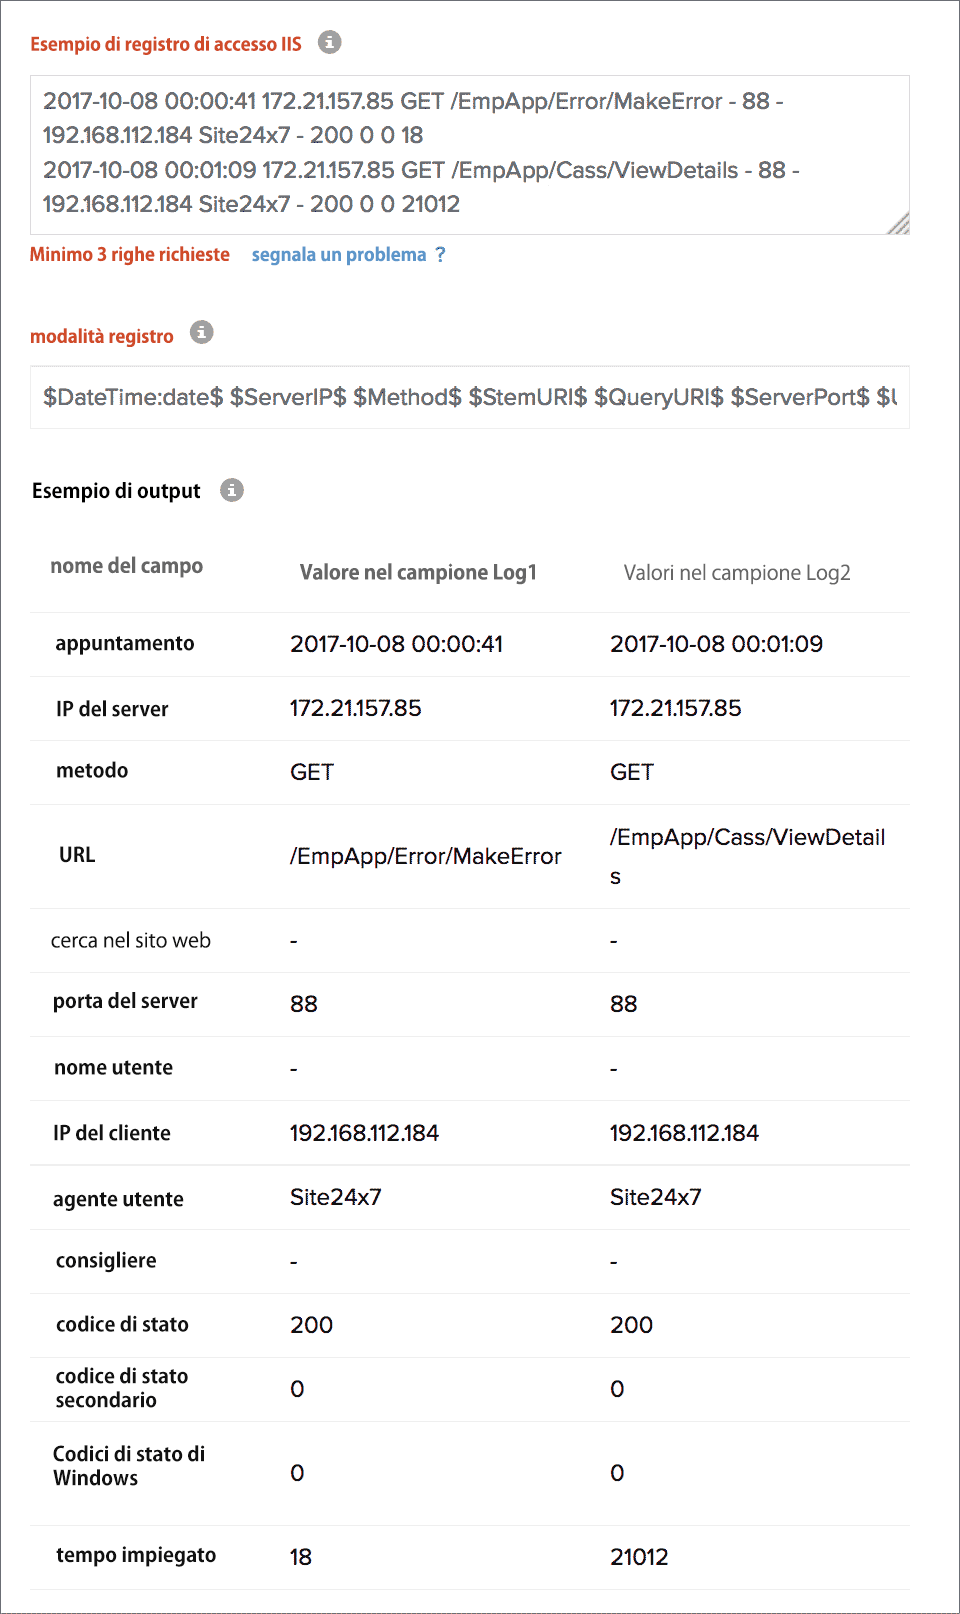The height and width of the screenshot is (1614, 960).
Task: Click the IP del cliente field label
Action: [111, 1133]
